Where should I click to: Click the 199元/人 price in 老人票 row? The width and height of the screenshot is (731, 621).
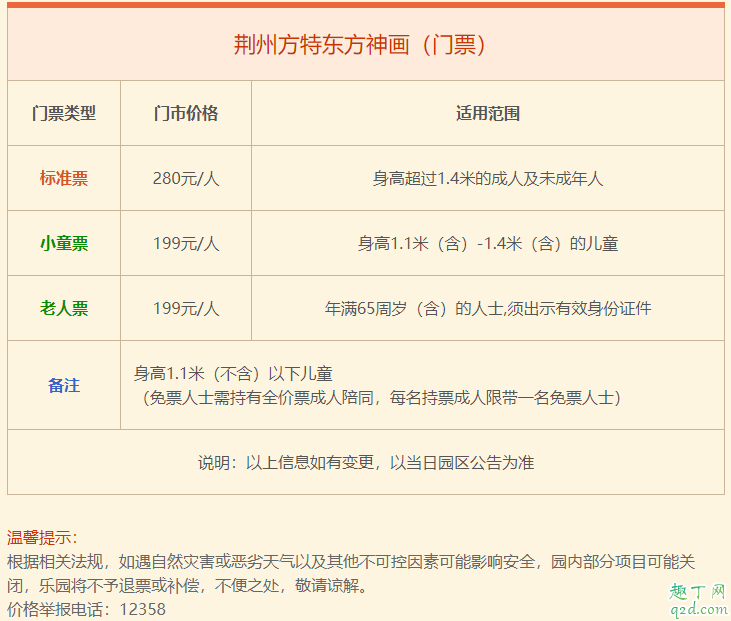186,308
